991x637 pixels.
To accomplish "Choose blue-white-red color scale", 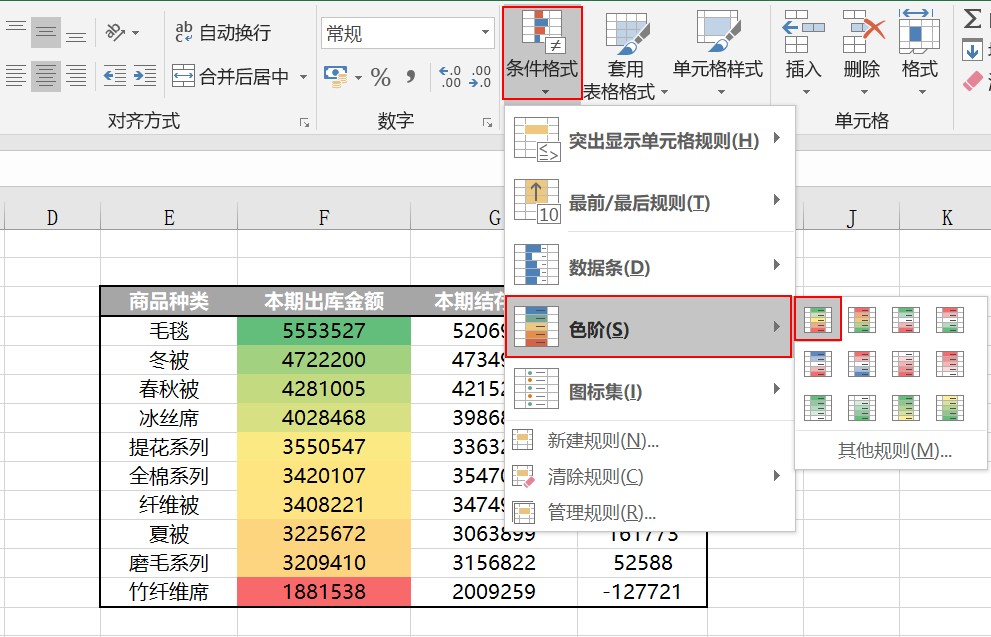I will (818, 363).
